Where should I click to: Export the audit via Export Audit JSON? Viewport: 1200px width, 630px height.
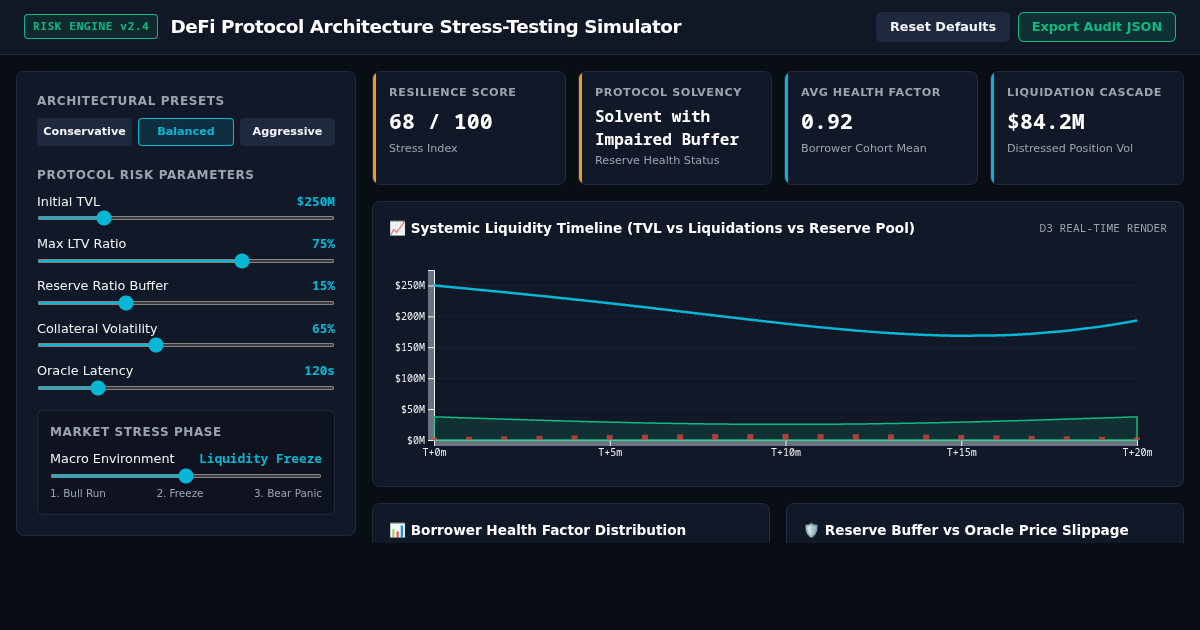(1097, 27)
